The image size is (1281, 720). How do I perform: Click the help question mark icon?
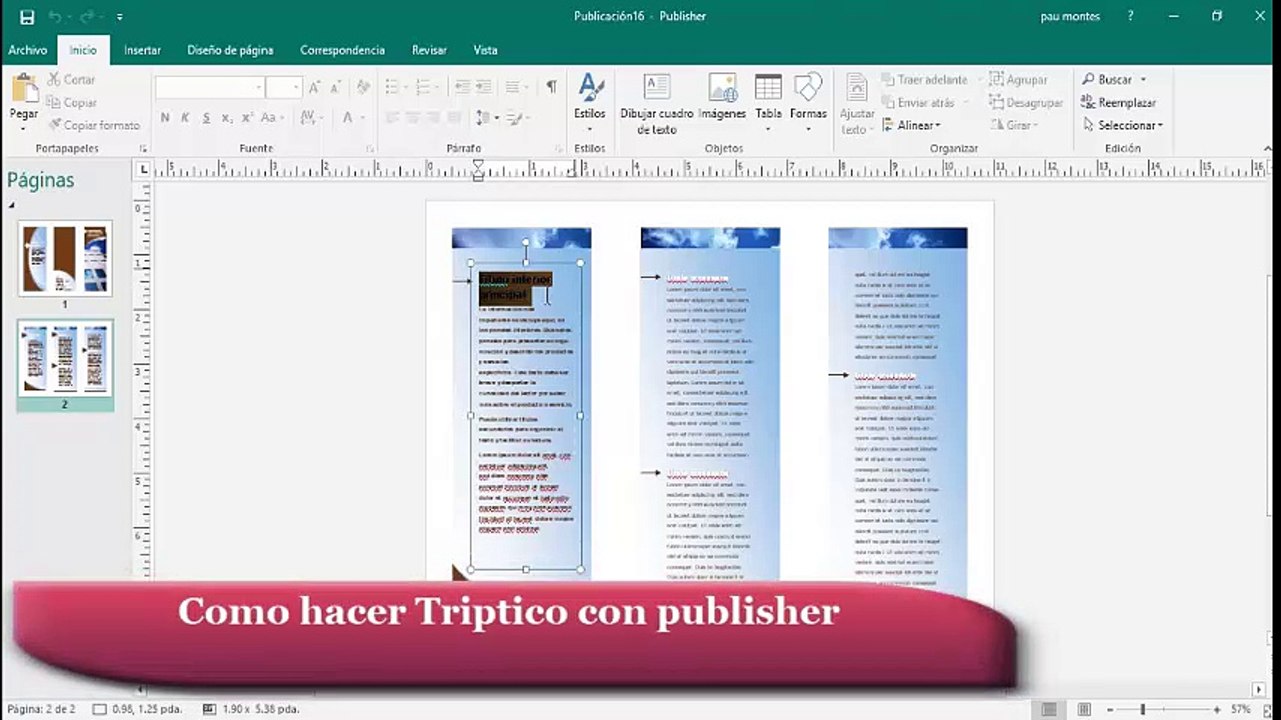1131,16
